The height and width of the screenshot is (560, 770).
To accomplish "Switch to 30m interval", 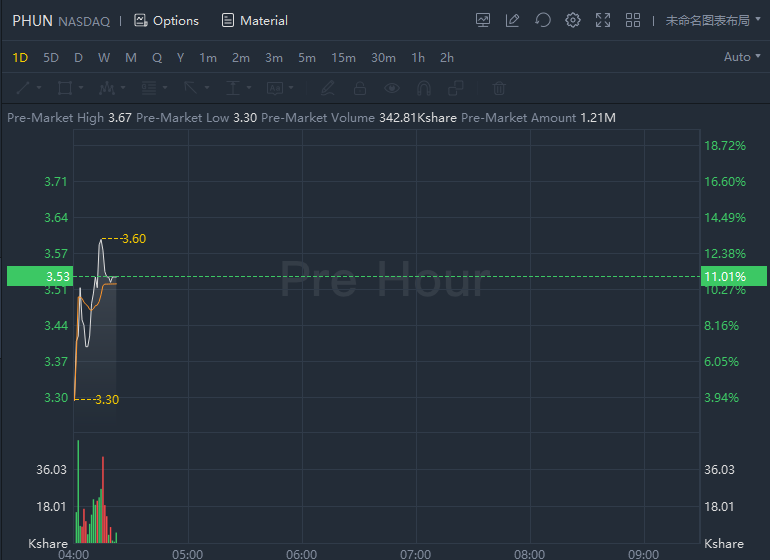I will pyautogui.click(x=383, y=58).
